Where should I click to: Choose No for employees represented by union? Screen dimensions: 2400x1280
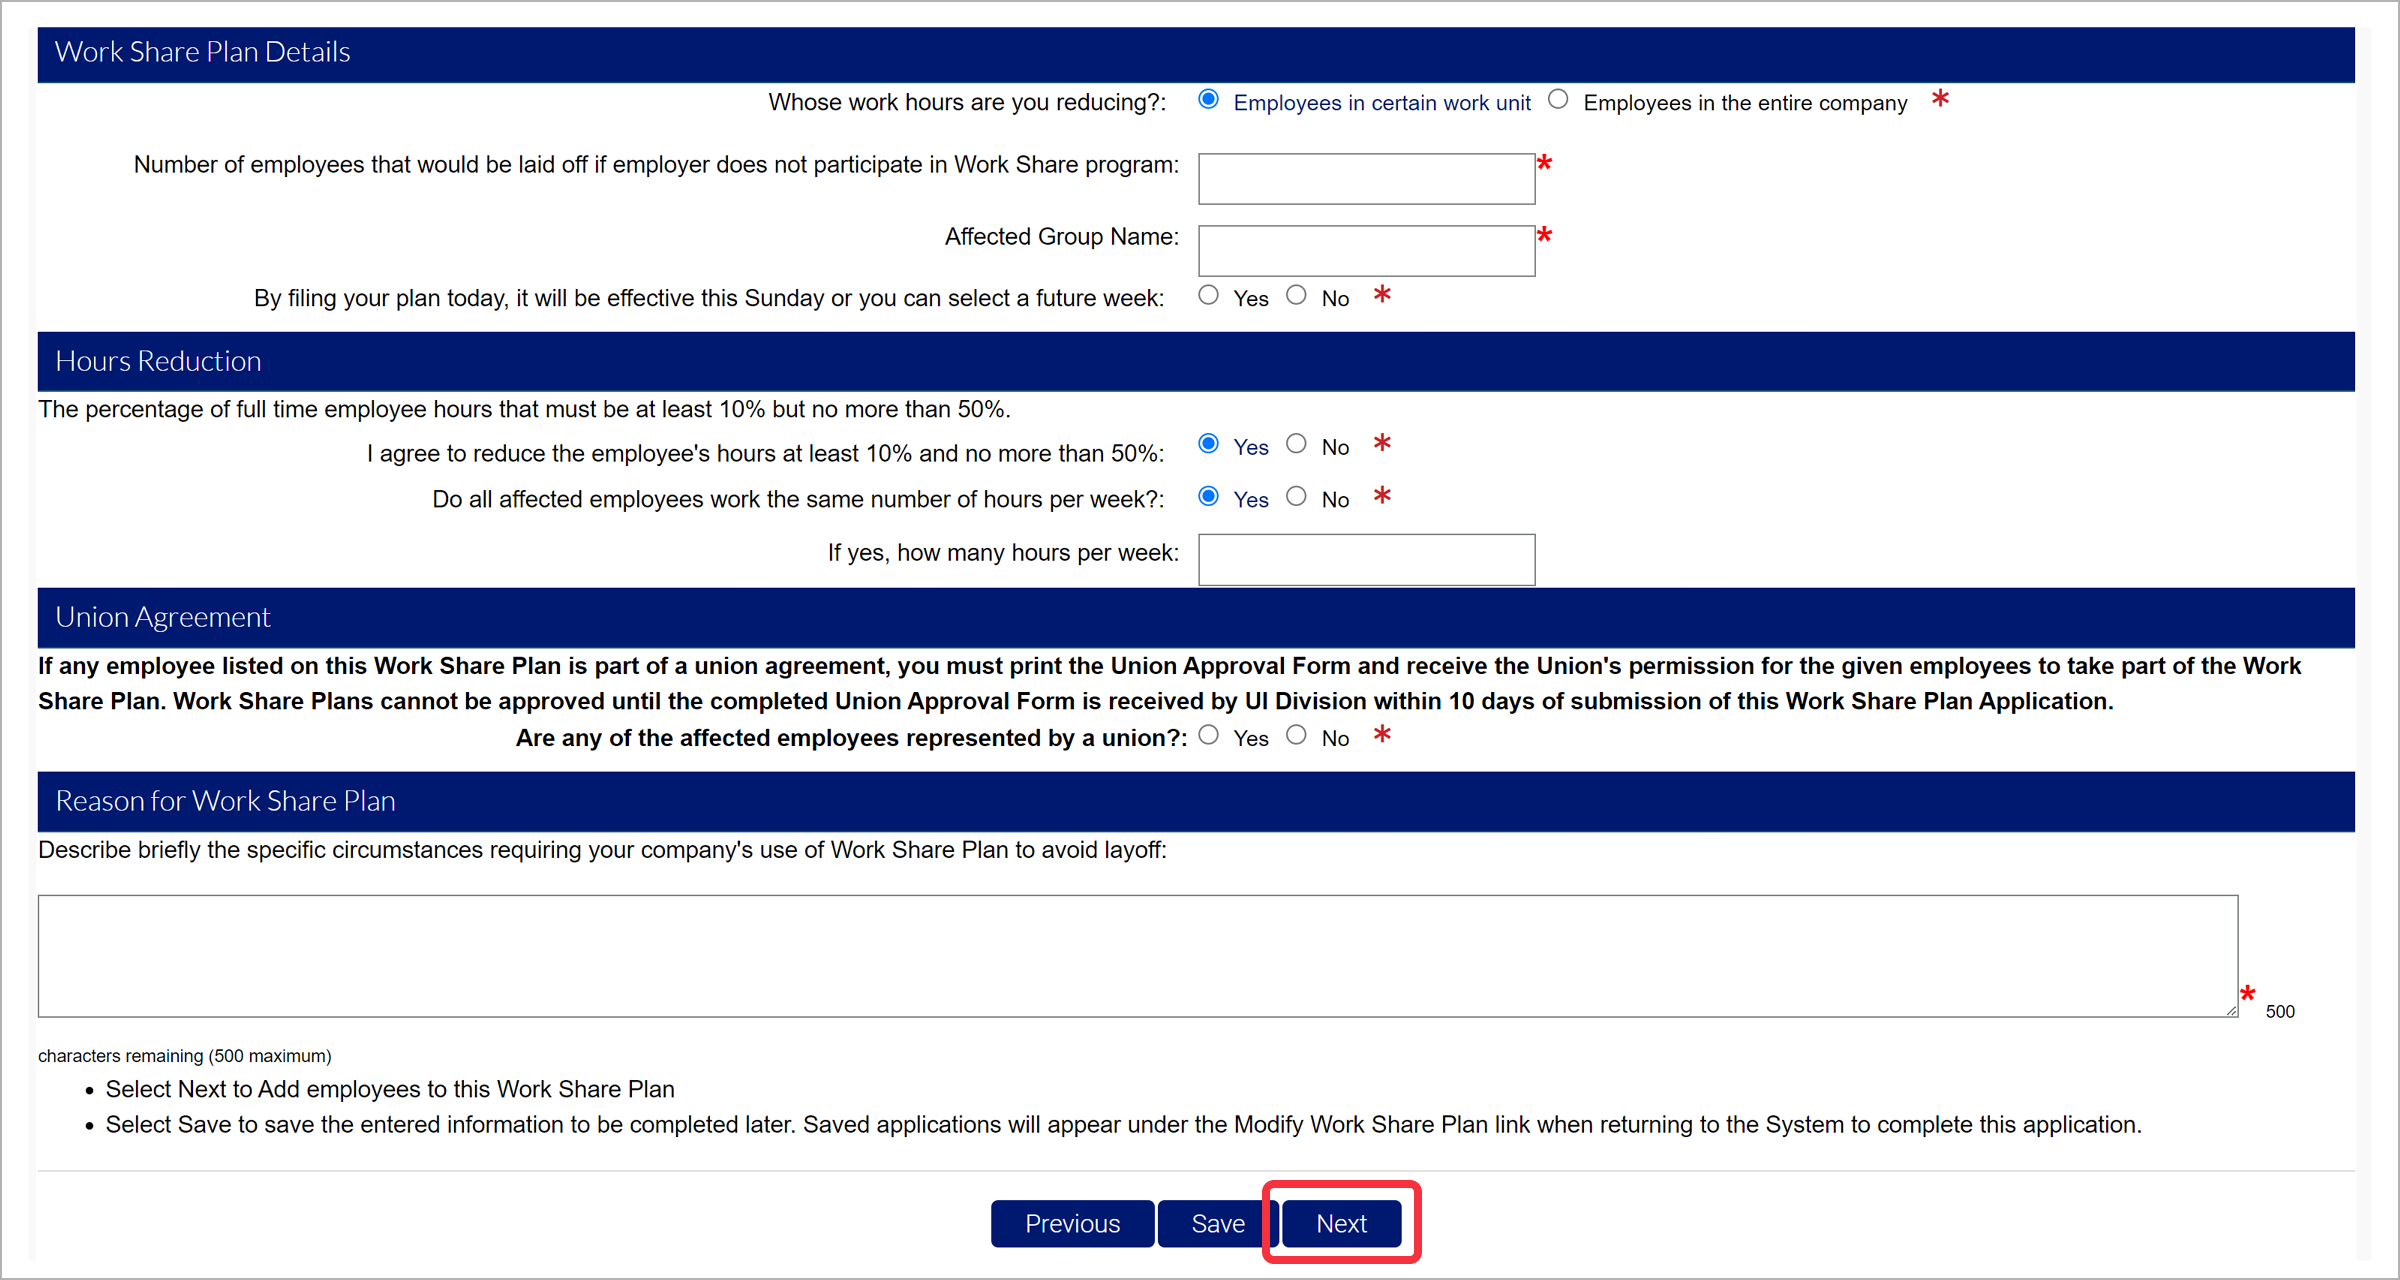tap(1296, 735)
